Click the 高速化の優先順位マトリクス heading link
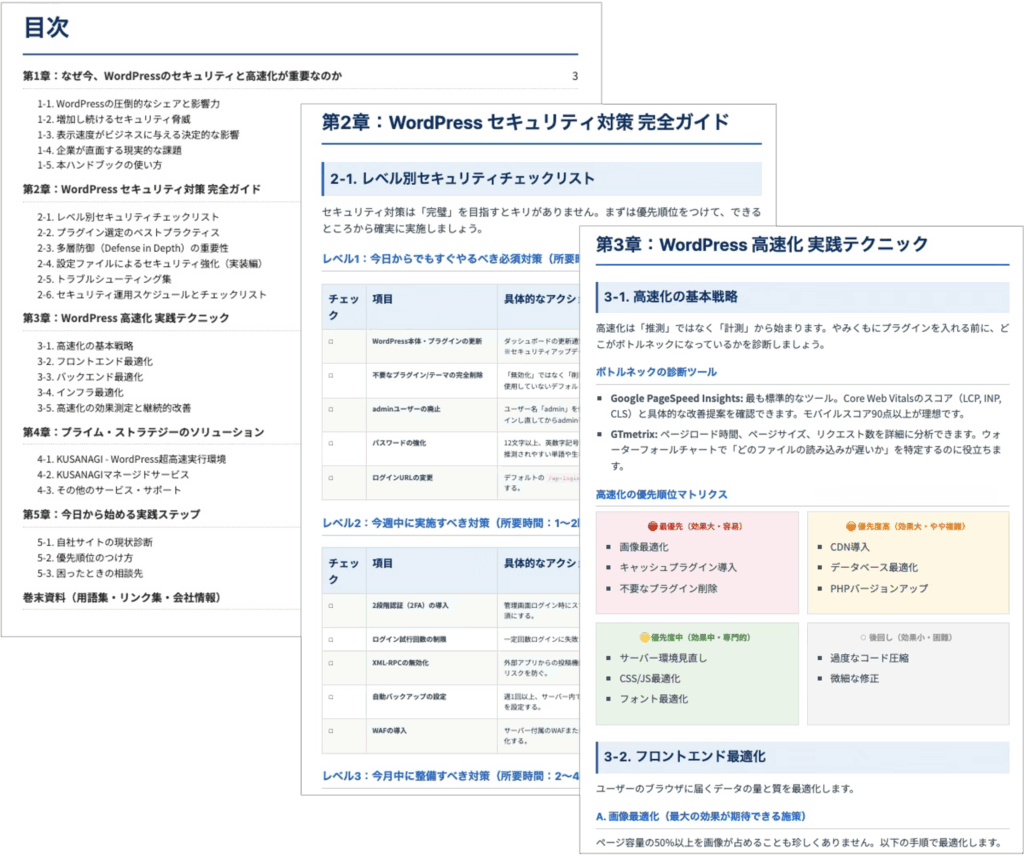1024x856 pixels. coord(665,491)
